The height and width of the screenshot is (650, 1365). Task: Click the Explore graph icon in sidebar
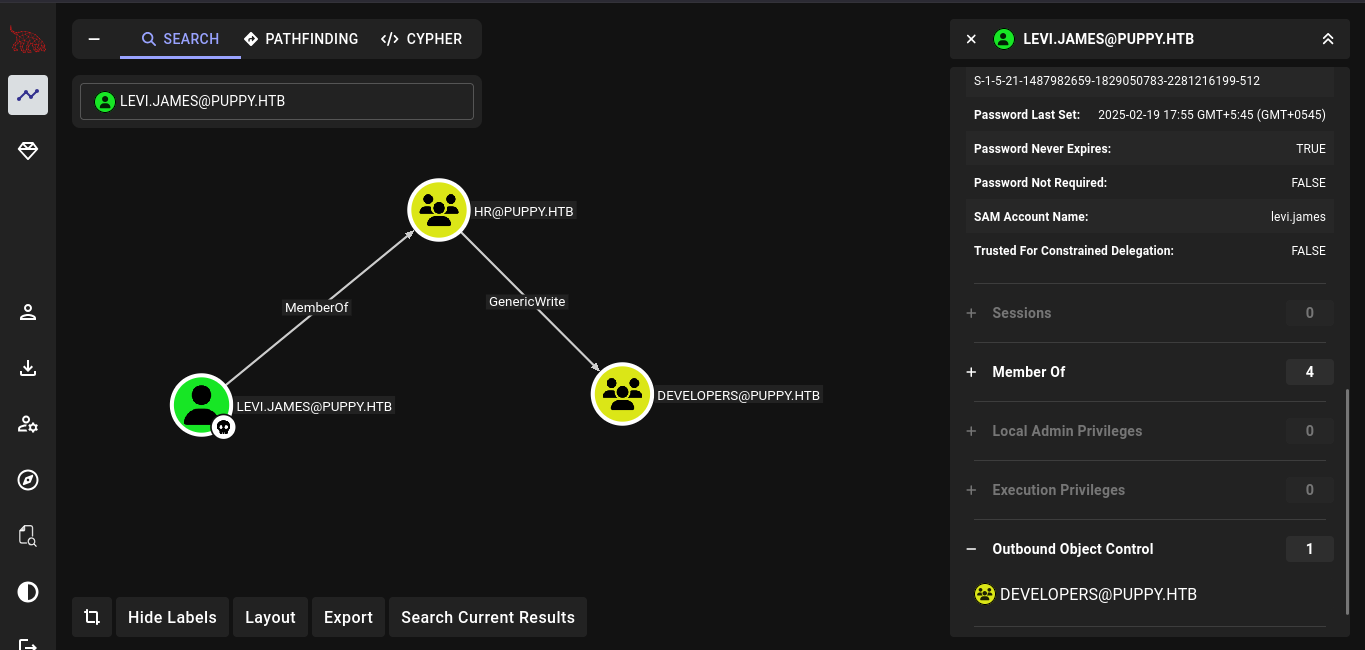click(28, 95)
